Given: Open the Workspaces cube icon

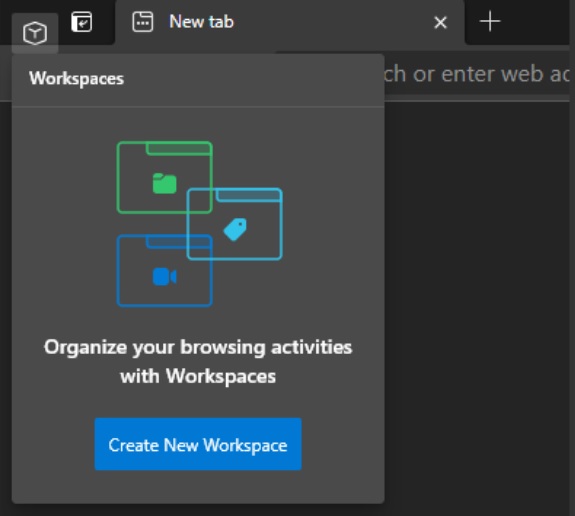Looking at the screenshot, I should click(x=35, y=33).
